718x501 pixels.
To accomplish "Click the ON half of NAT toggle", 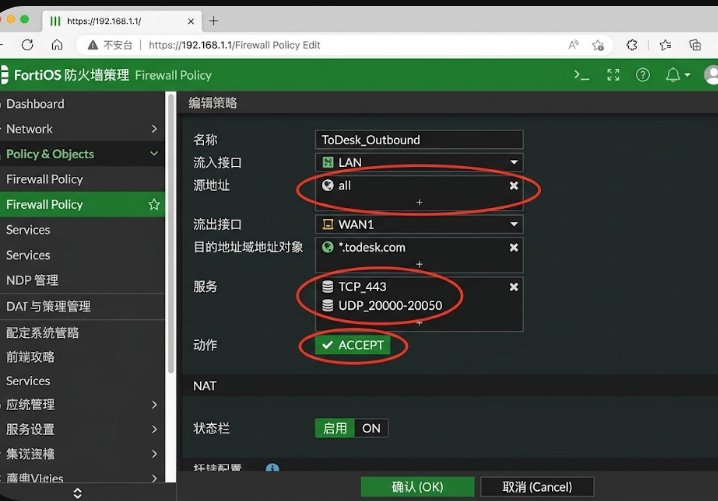I will (x=371, y=428).
